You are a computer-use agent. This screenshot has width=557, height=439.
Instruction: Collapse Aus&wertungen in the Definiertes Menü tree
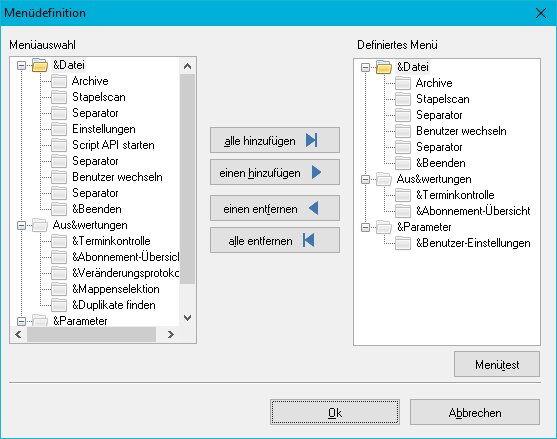click(x=365, y=179)
